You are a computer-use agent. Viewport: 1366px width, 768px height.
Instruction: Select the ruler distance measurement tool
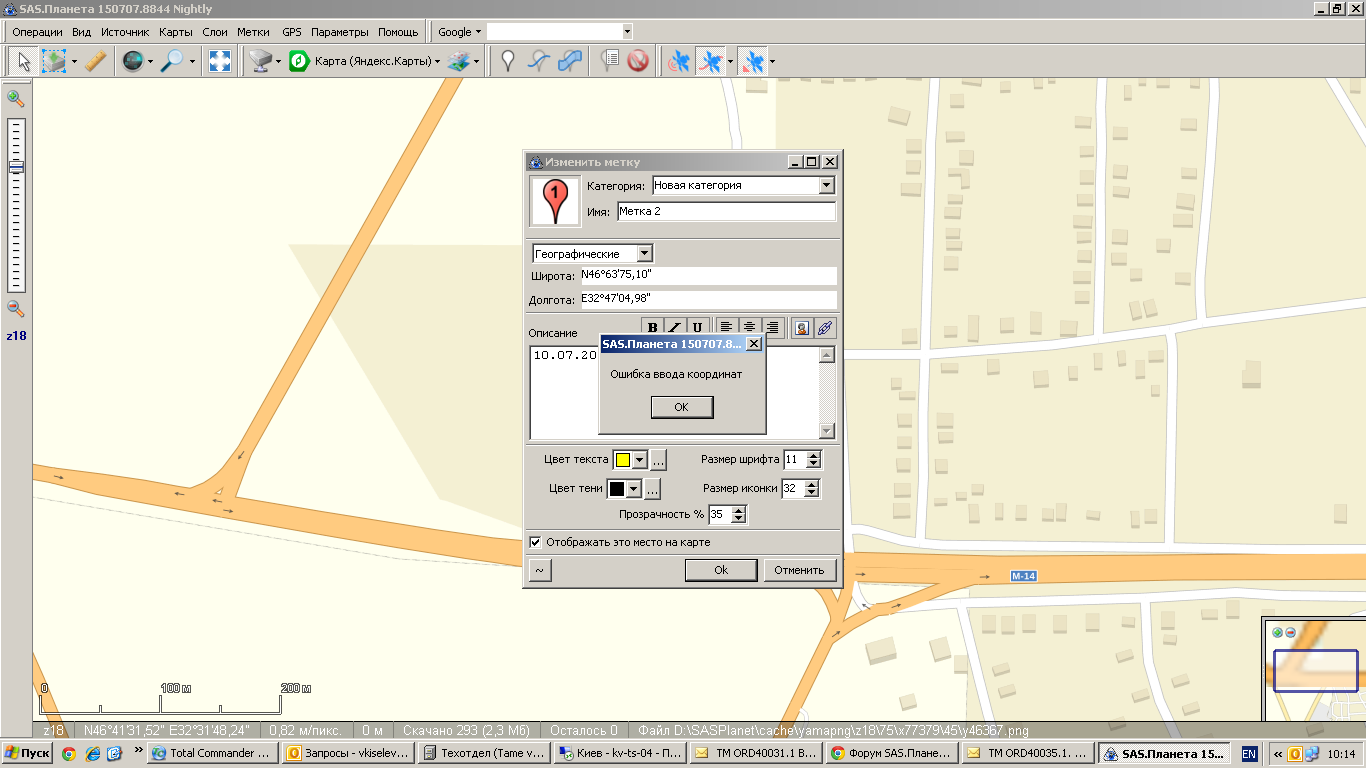(95, 62)
